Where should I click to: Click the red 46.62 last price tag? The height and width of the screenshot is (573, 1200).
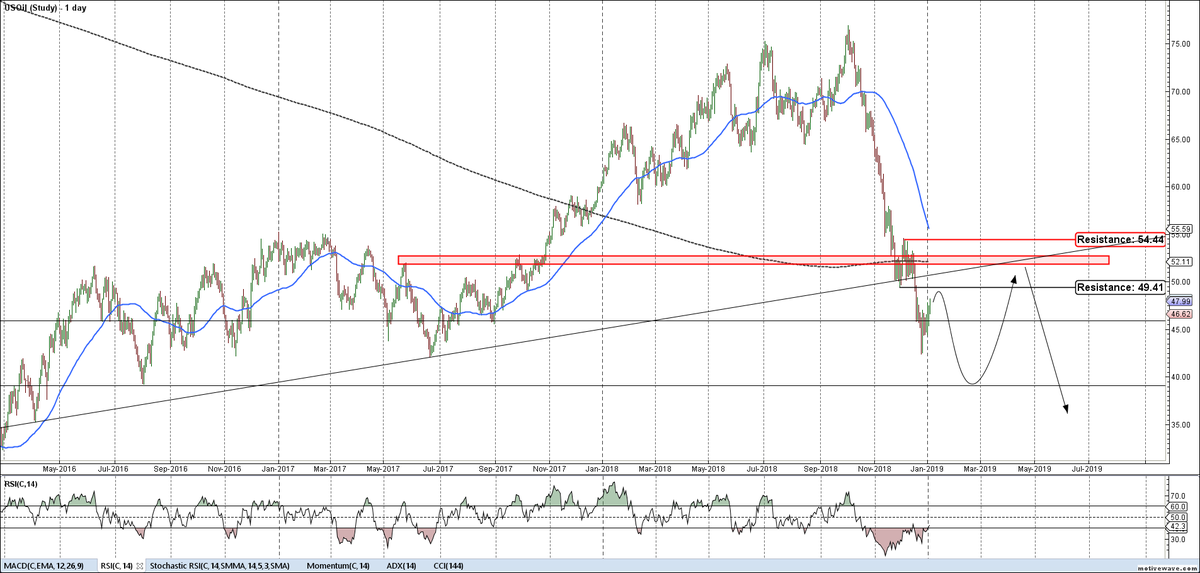pyautogui.click(x=1179, y=313)
